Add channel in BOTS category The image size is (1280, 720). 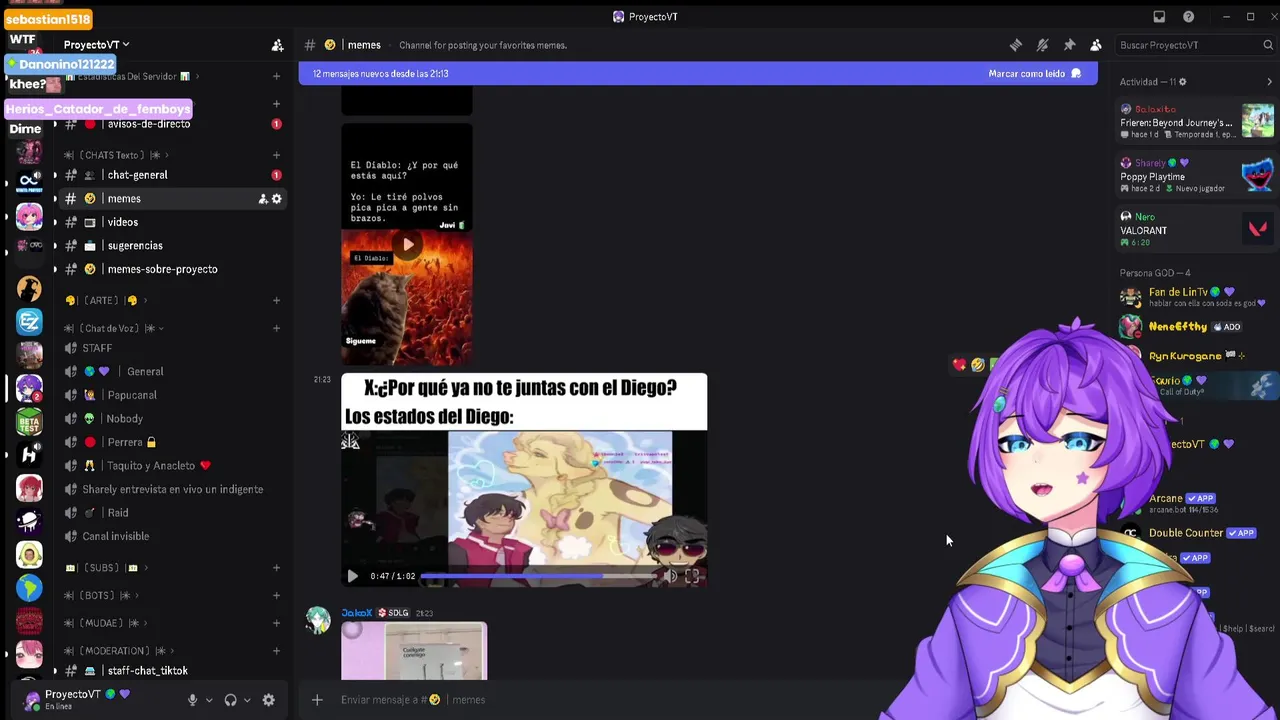click(x=276, y=595)
